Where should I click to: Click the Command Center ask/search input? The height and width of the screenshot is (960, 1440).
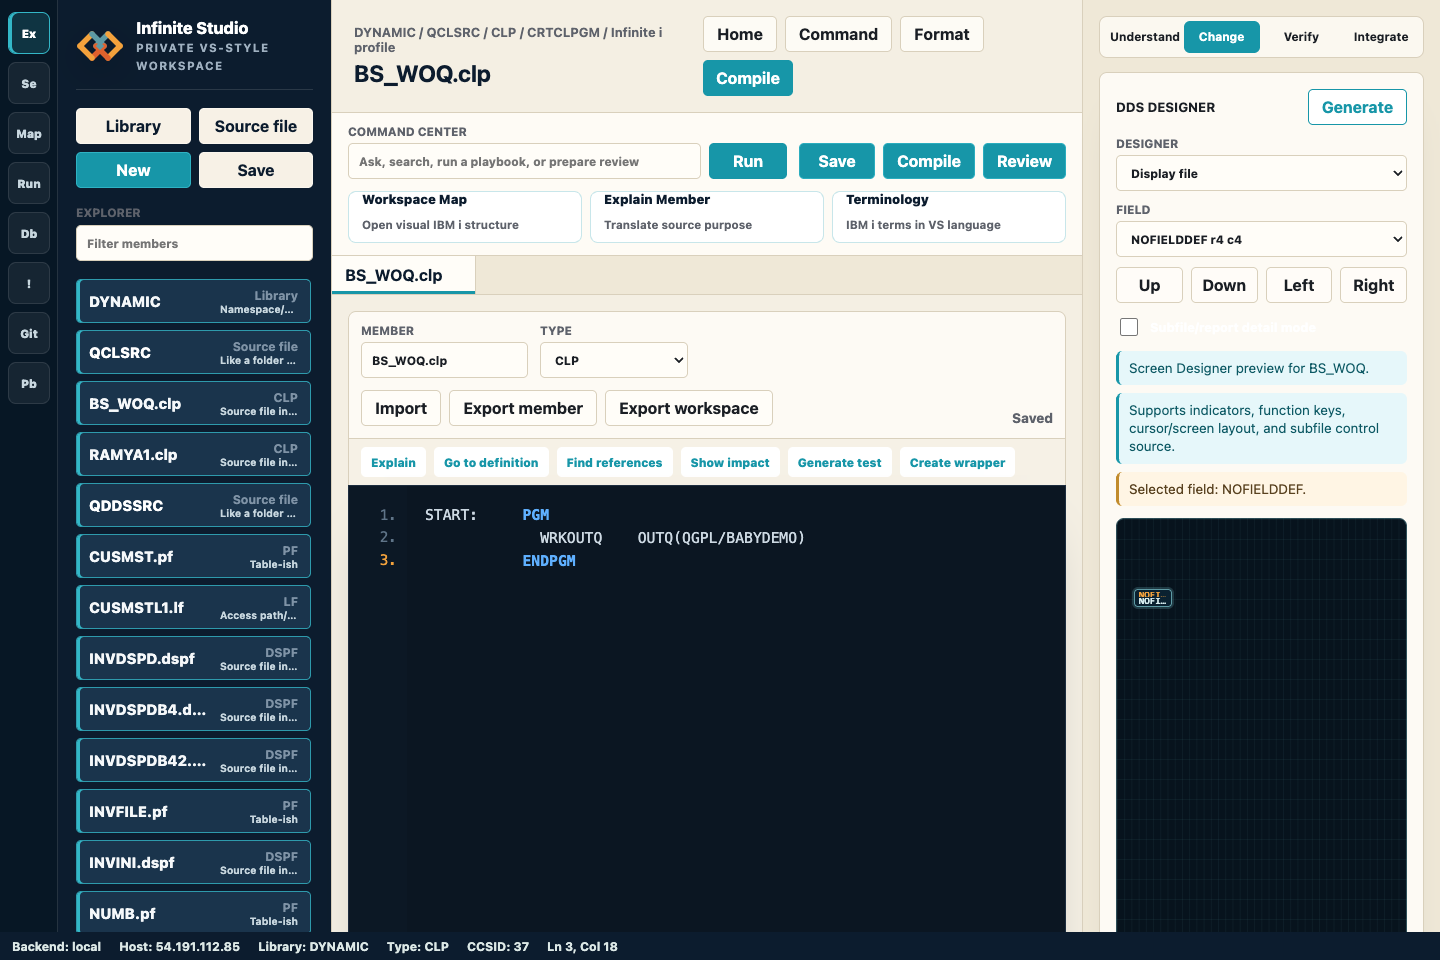click(524, 161)
